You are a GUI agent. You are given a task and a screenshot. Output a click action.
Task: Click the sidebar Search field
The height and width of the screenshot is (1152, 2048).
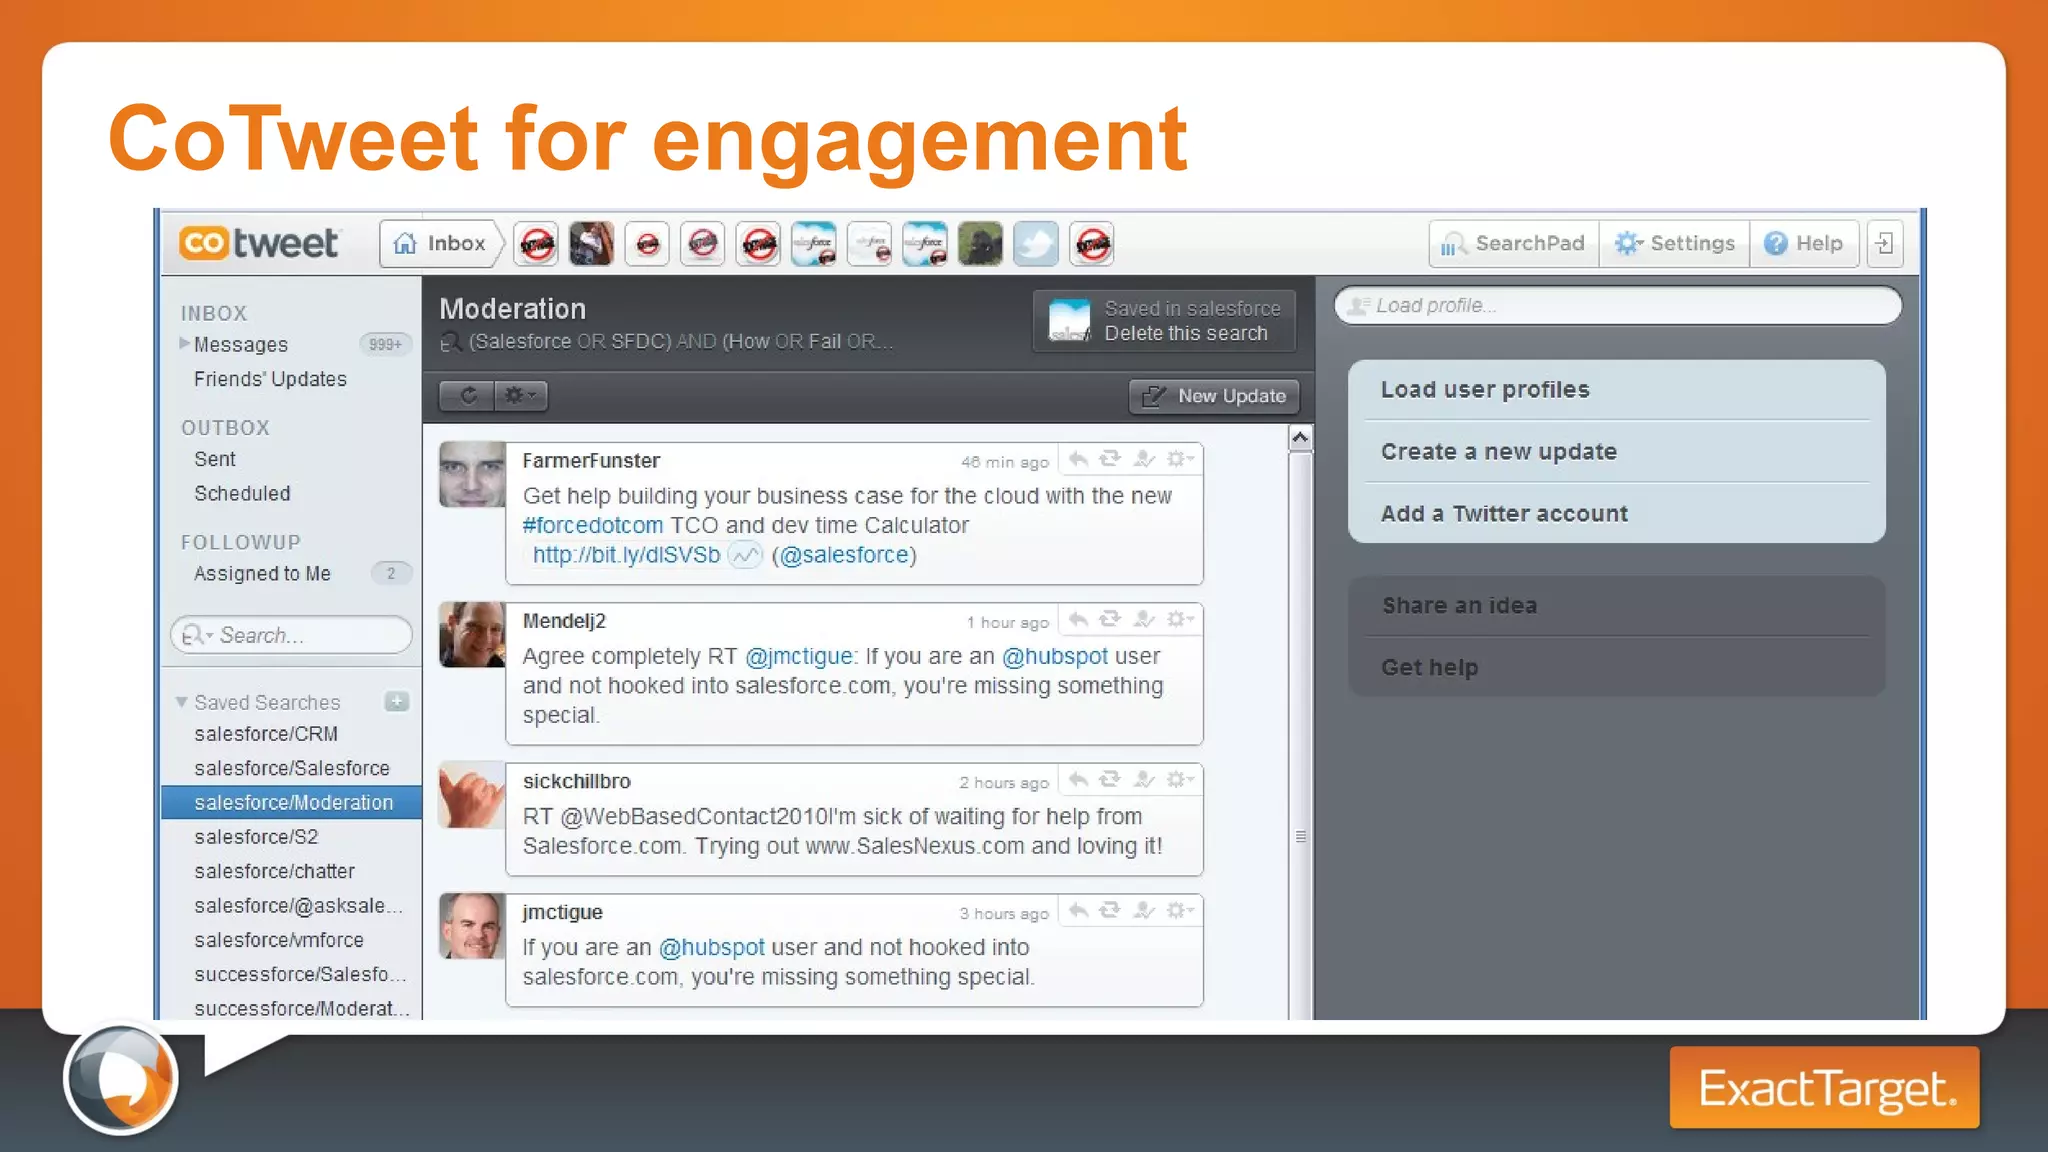point(291,635)
